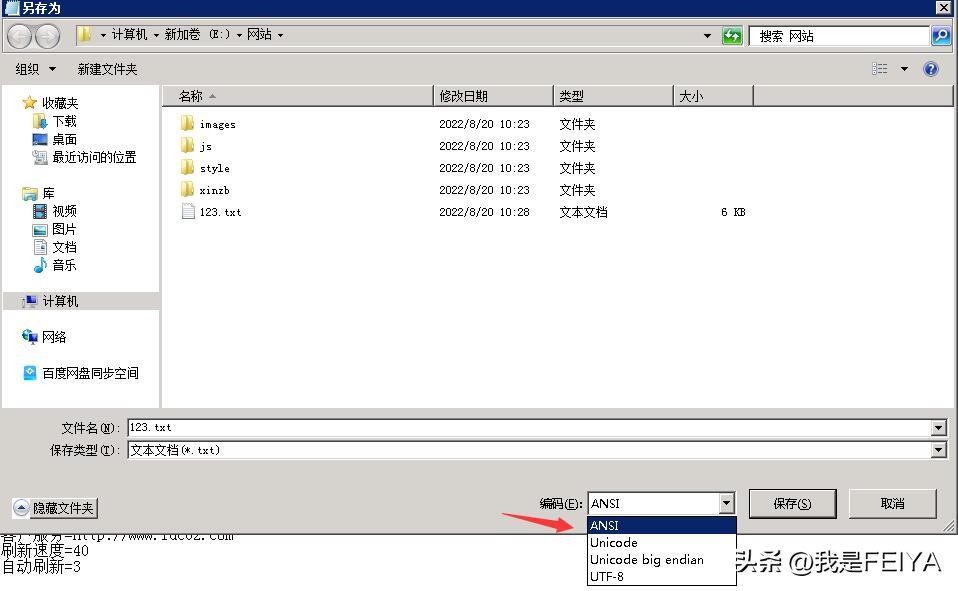
Task: Expand the 保存类型 dropdown arrow
Action: click(x=938, y=450)
